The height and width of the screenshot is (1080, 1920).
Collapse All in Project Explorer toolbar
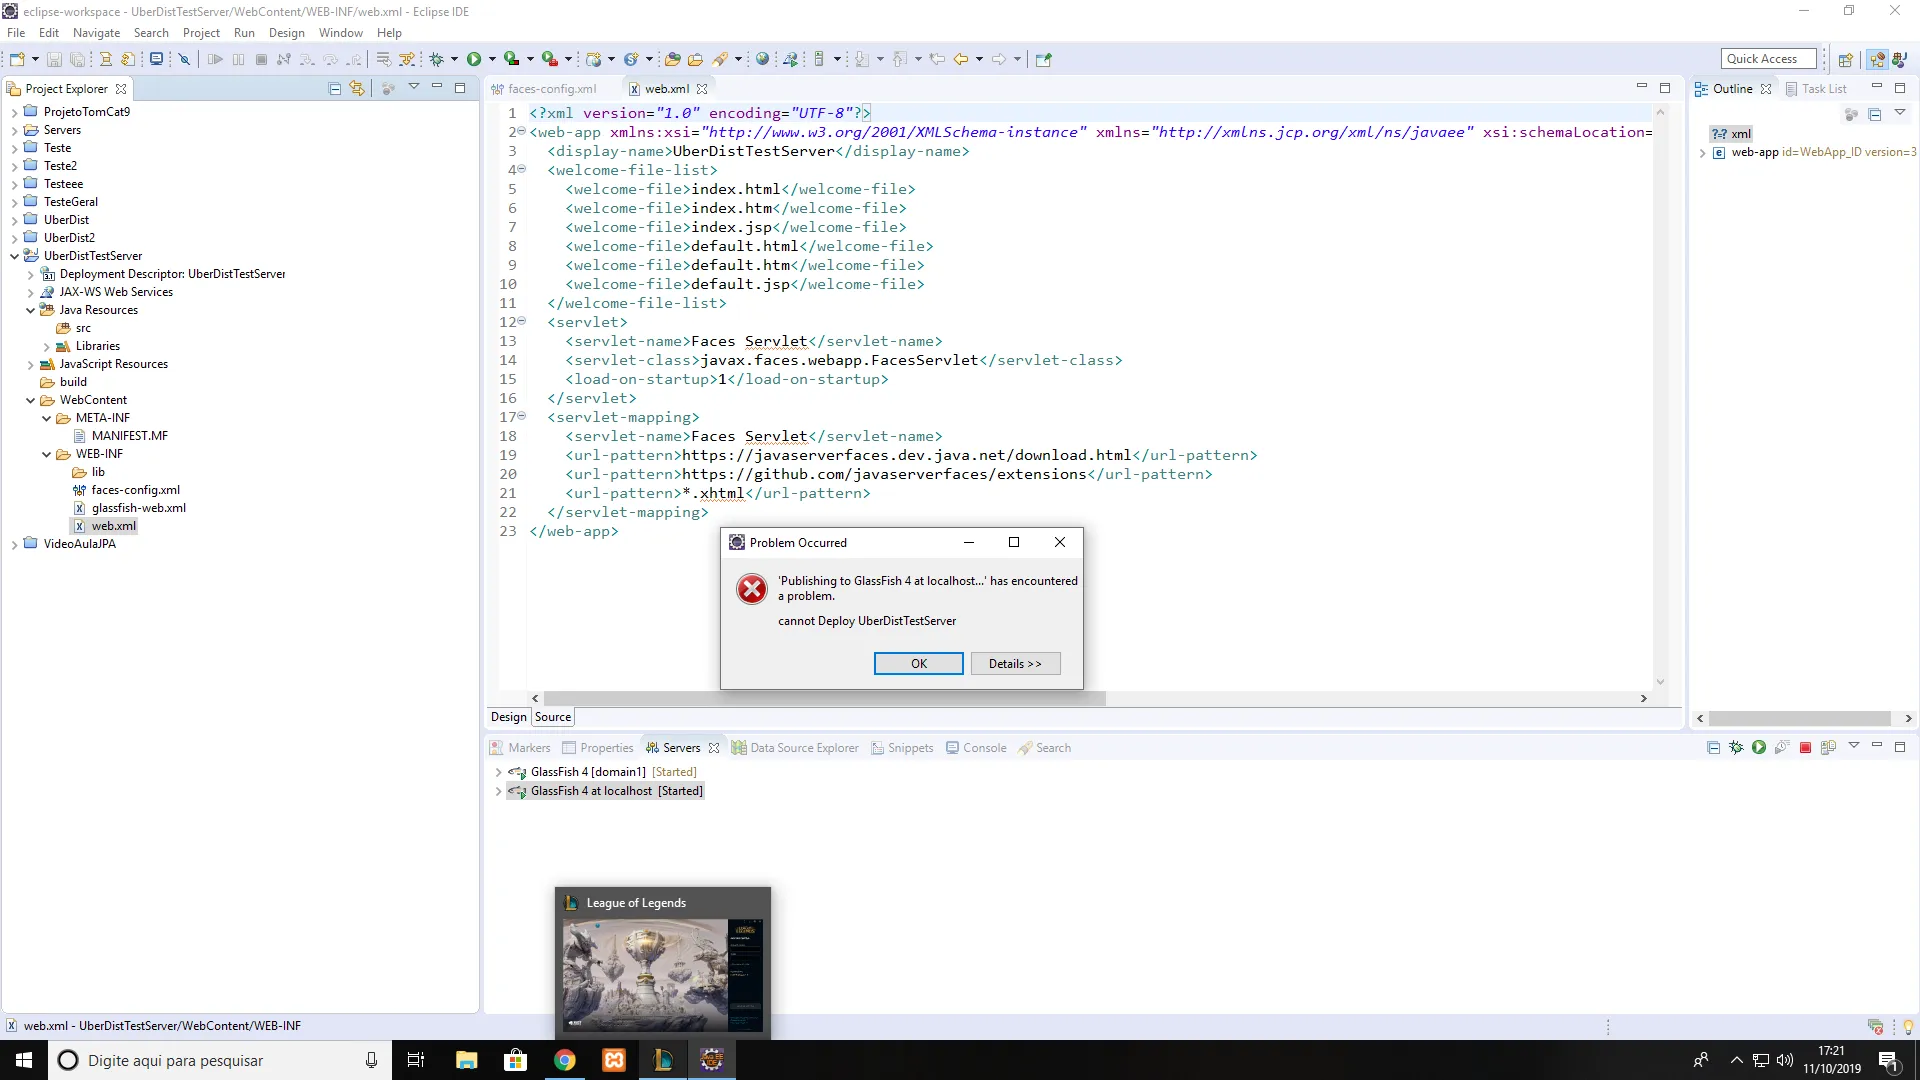(335, 89)
